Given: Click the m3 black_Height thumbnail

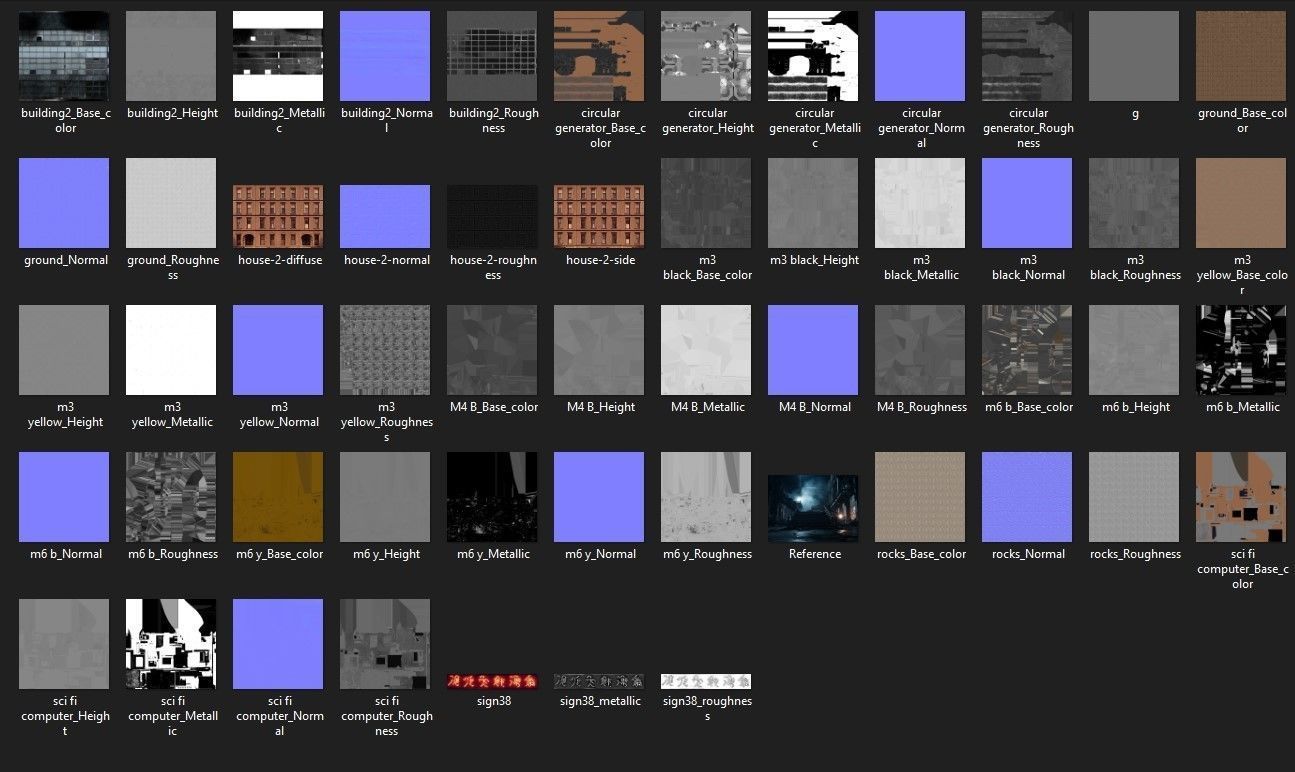Looking at the screenshot, I should (813, 203).
